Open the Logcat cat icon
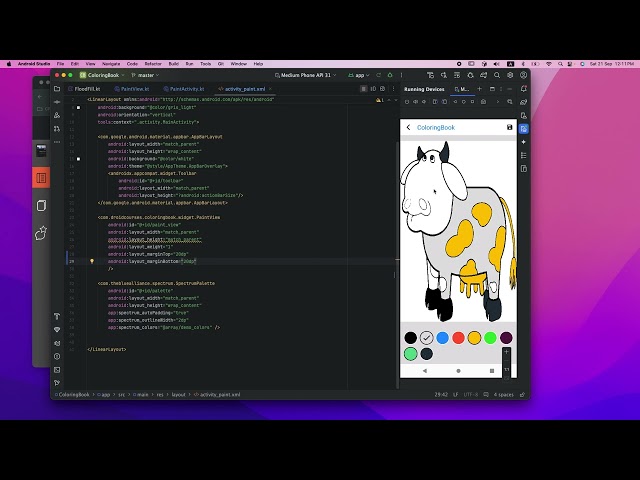This screenshot has width=640, height=480. click(x=57, y=343)
